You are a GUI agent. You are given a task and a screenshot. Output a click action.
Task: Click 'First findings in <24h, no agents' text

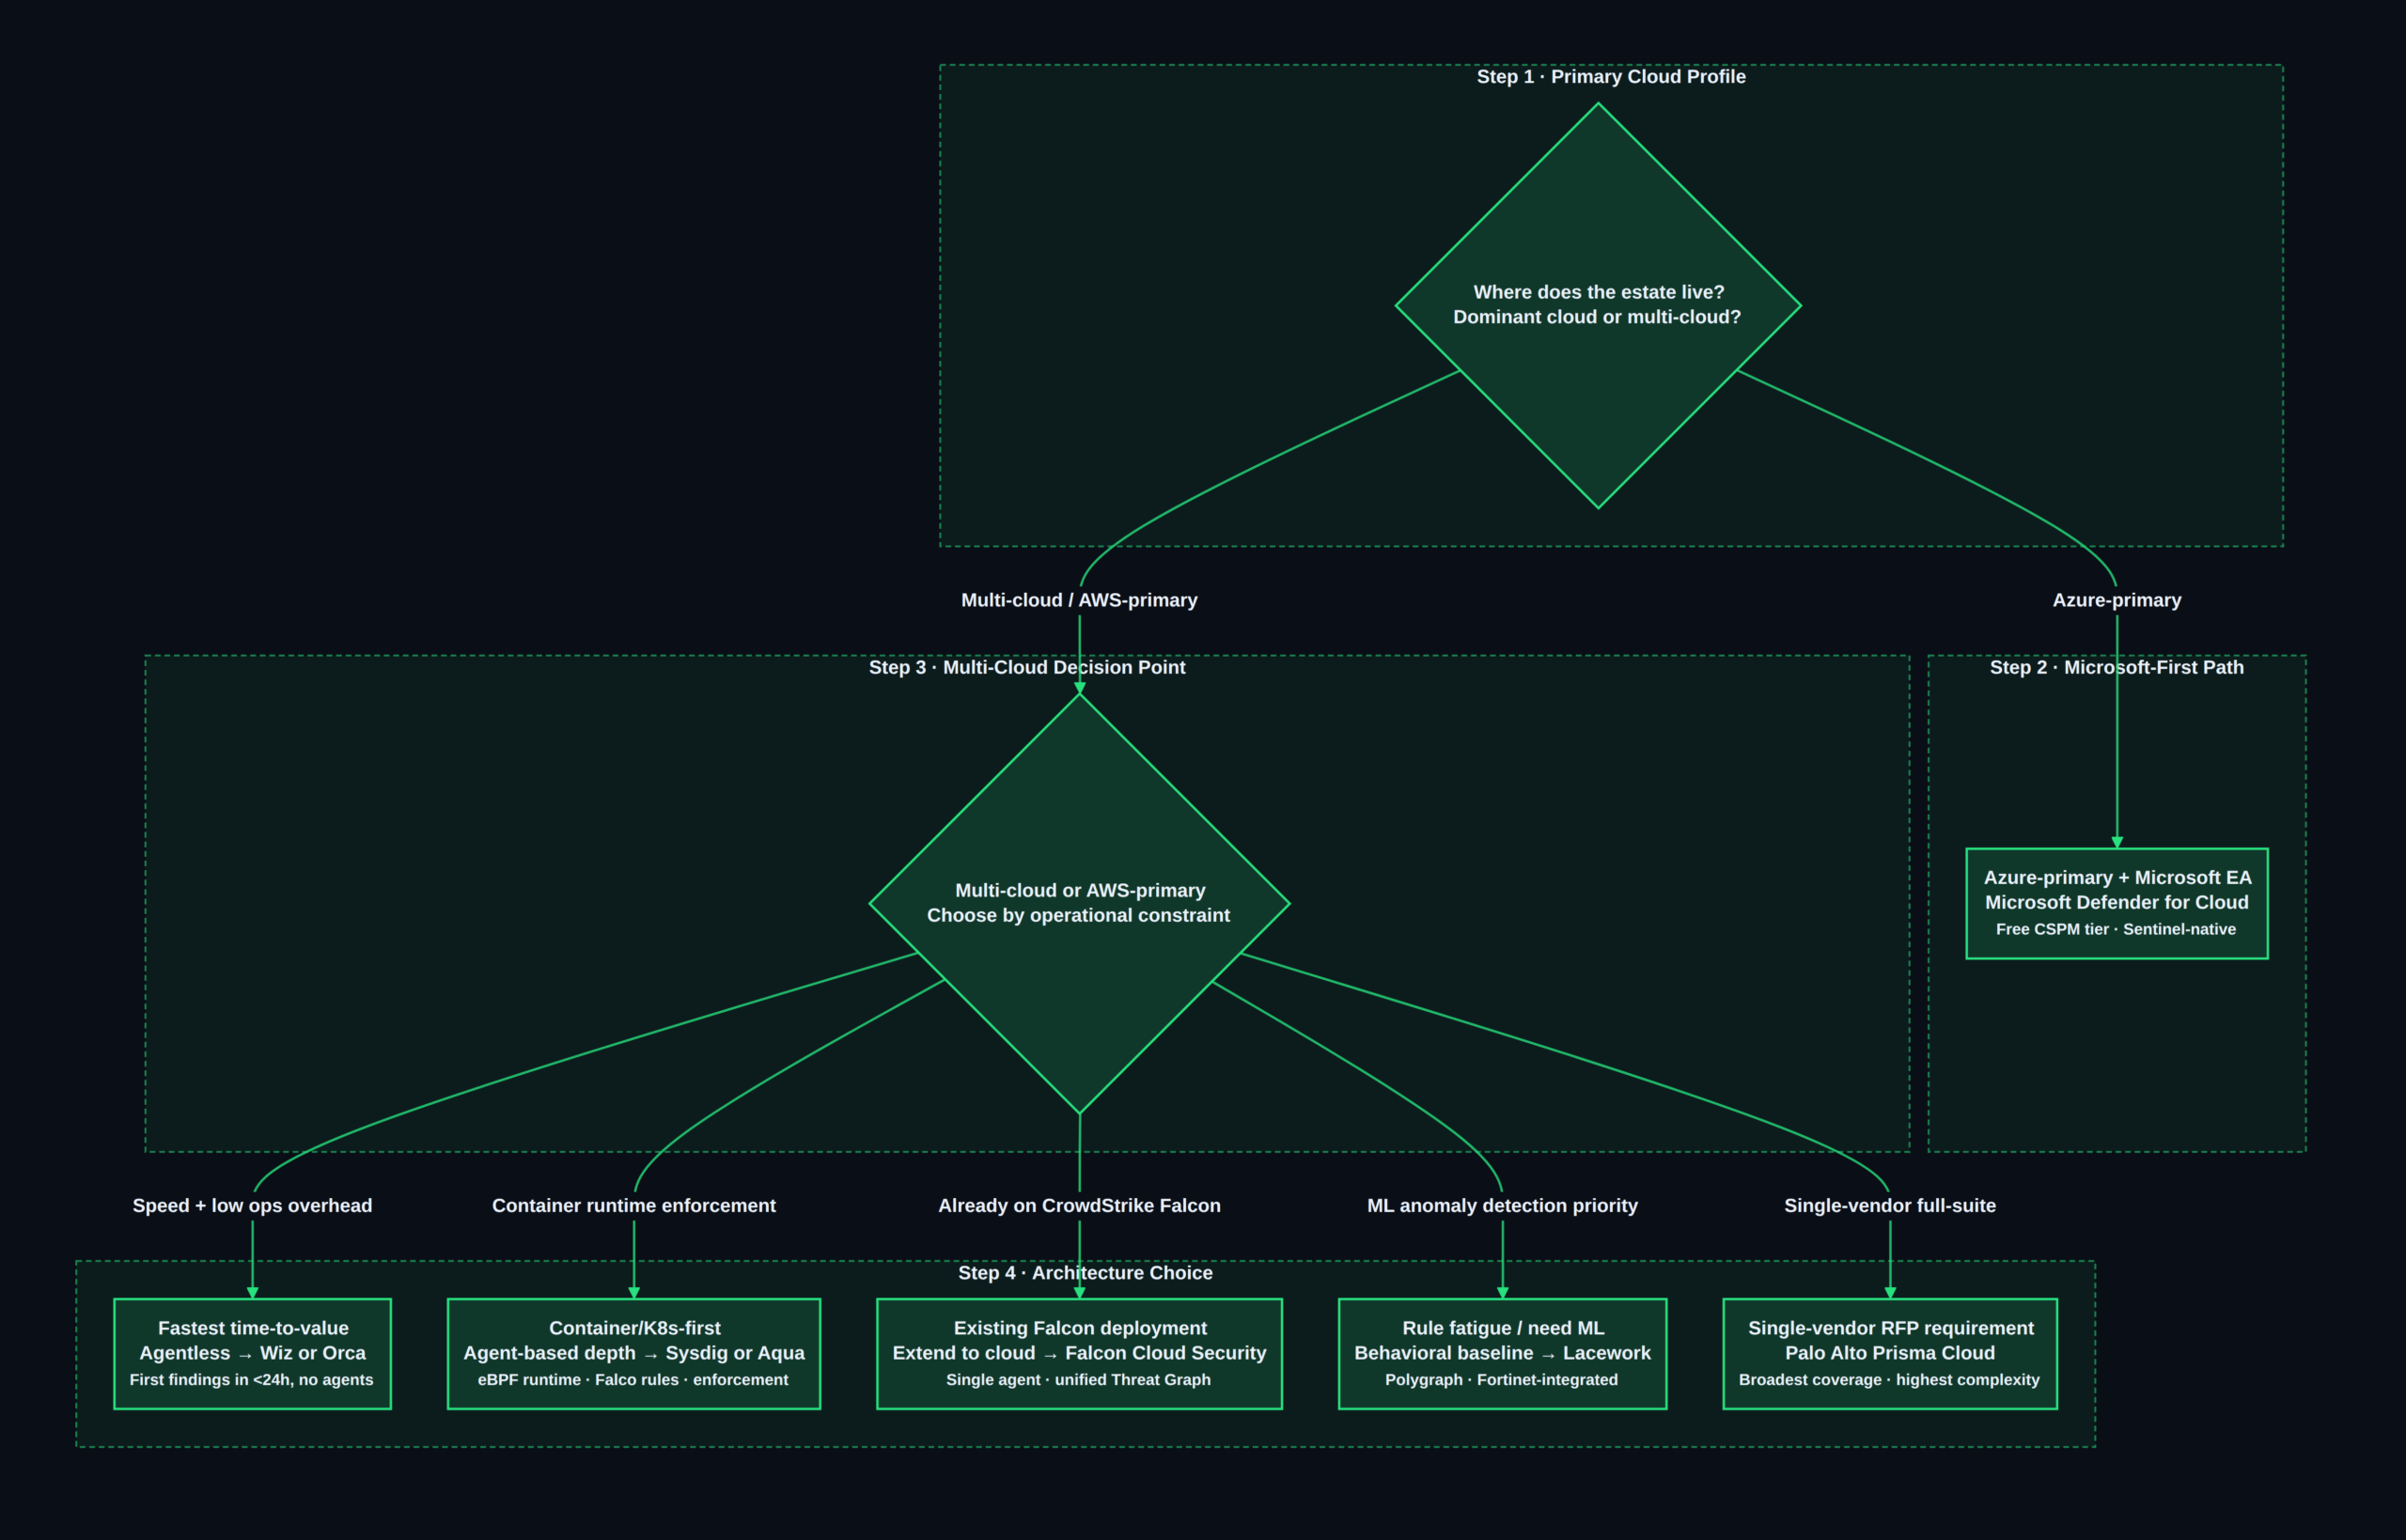251,1380
